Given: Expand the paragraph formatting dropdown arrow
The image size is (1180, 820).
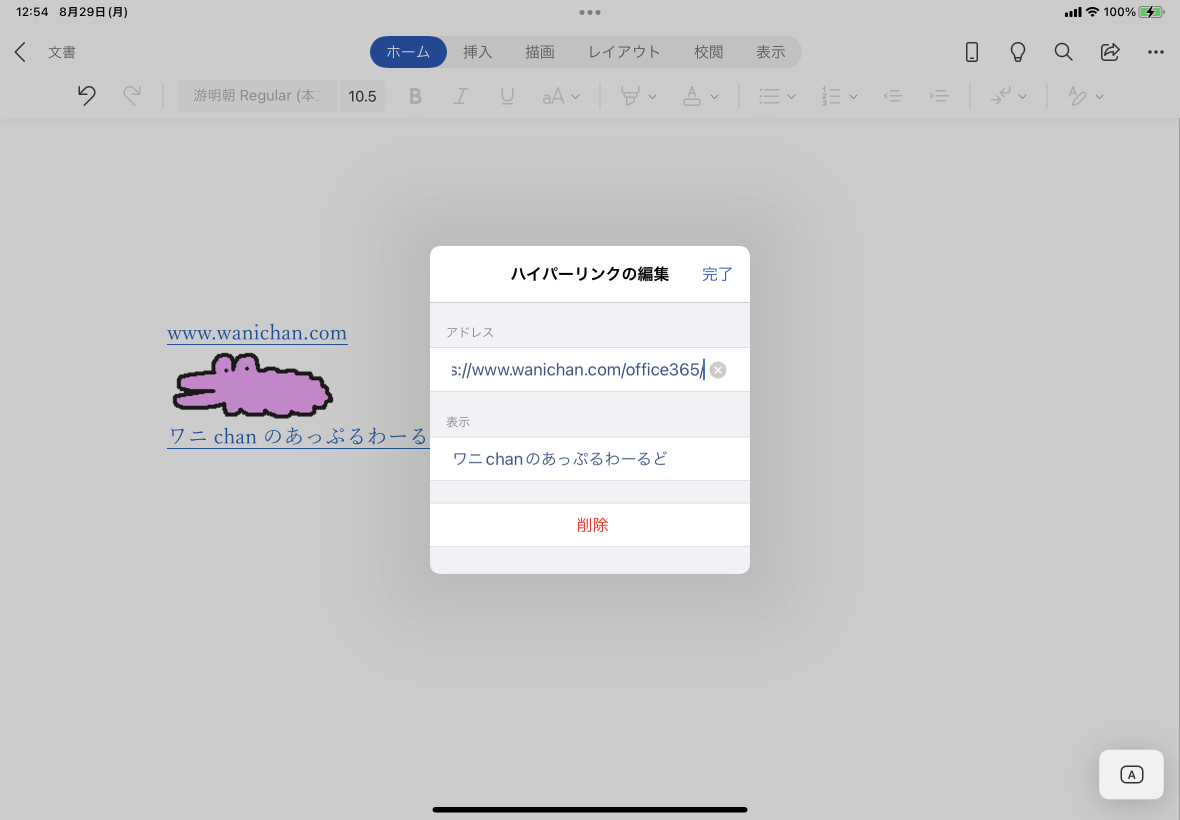Looking at the screenshot, I should point(1022,97).
